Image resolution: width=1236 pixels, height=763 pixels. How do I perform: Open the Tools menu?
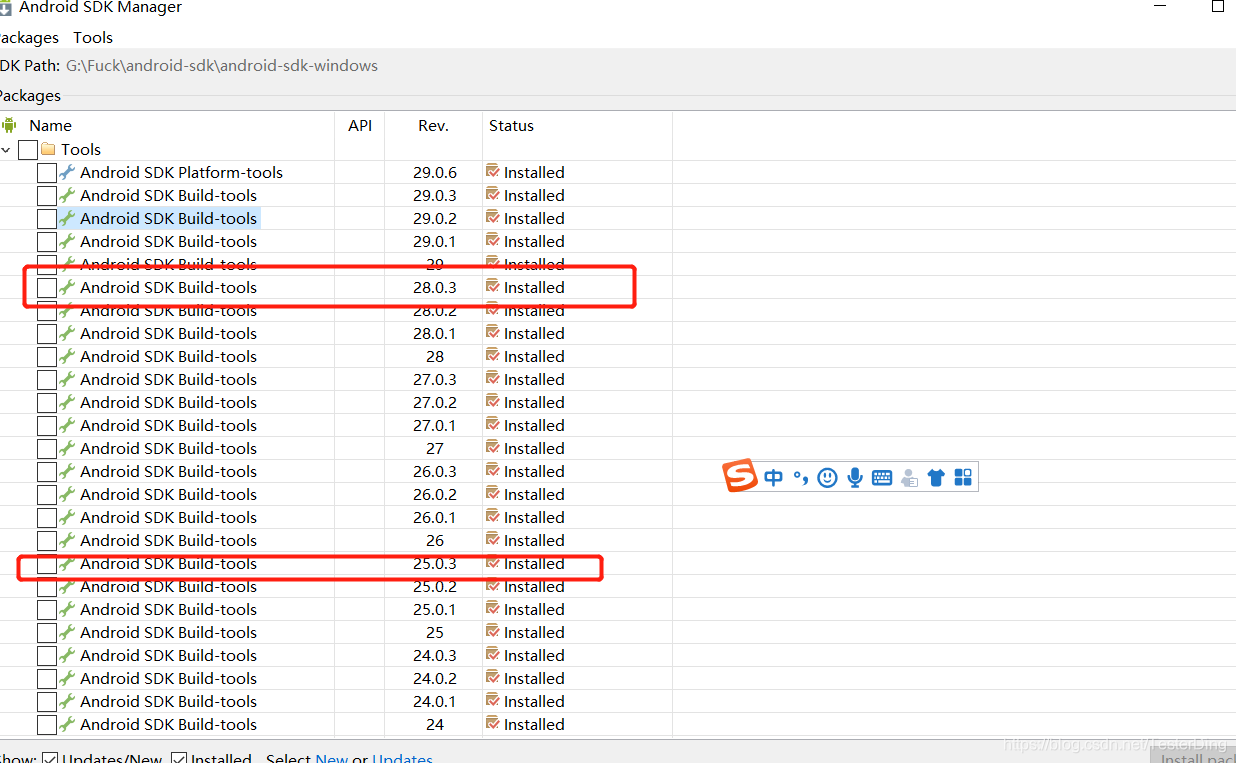[93, 37]
